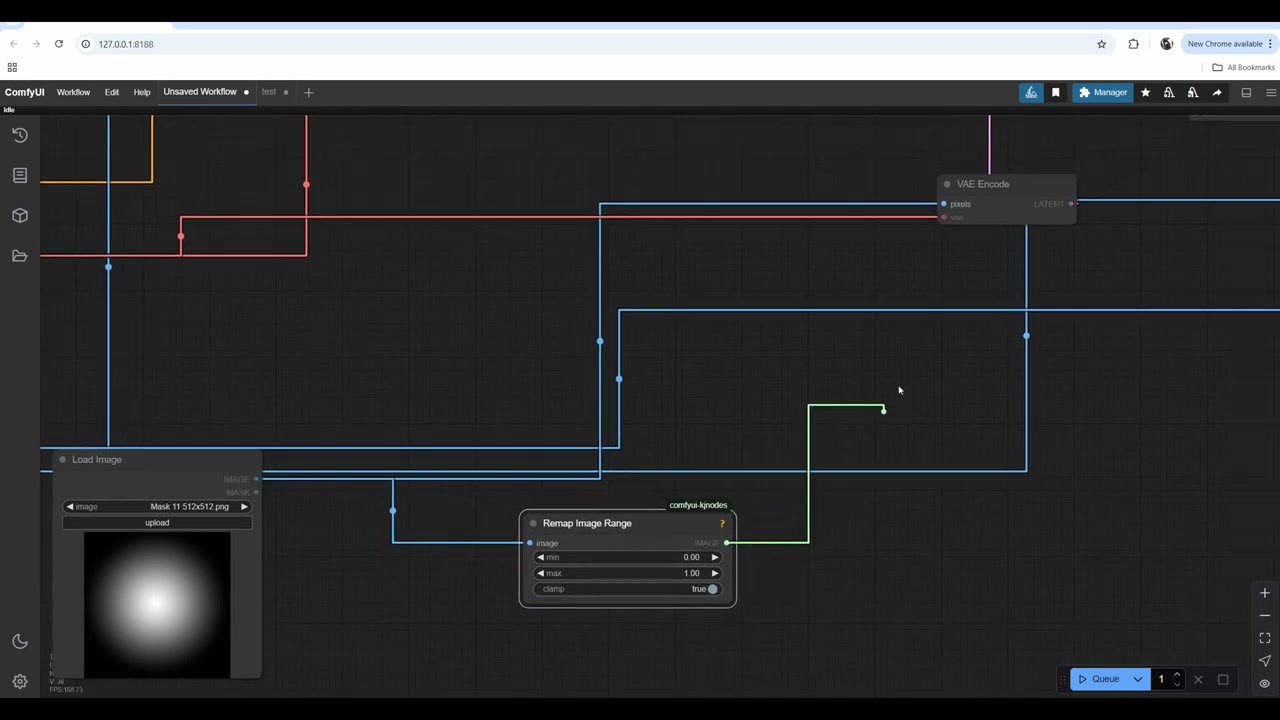Select next image with right arrow

tap(244, 507)
